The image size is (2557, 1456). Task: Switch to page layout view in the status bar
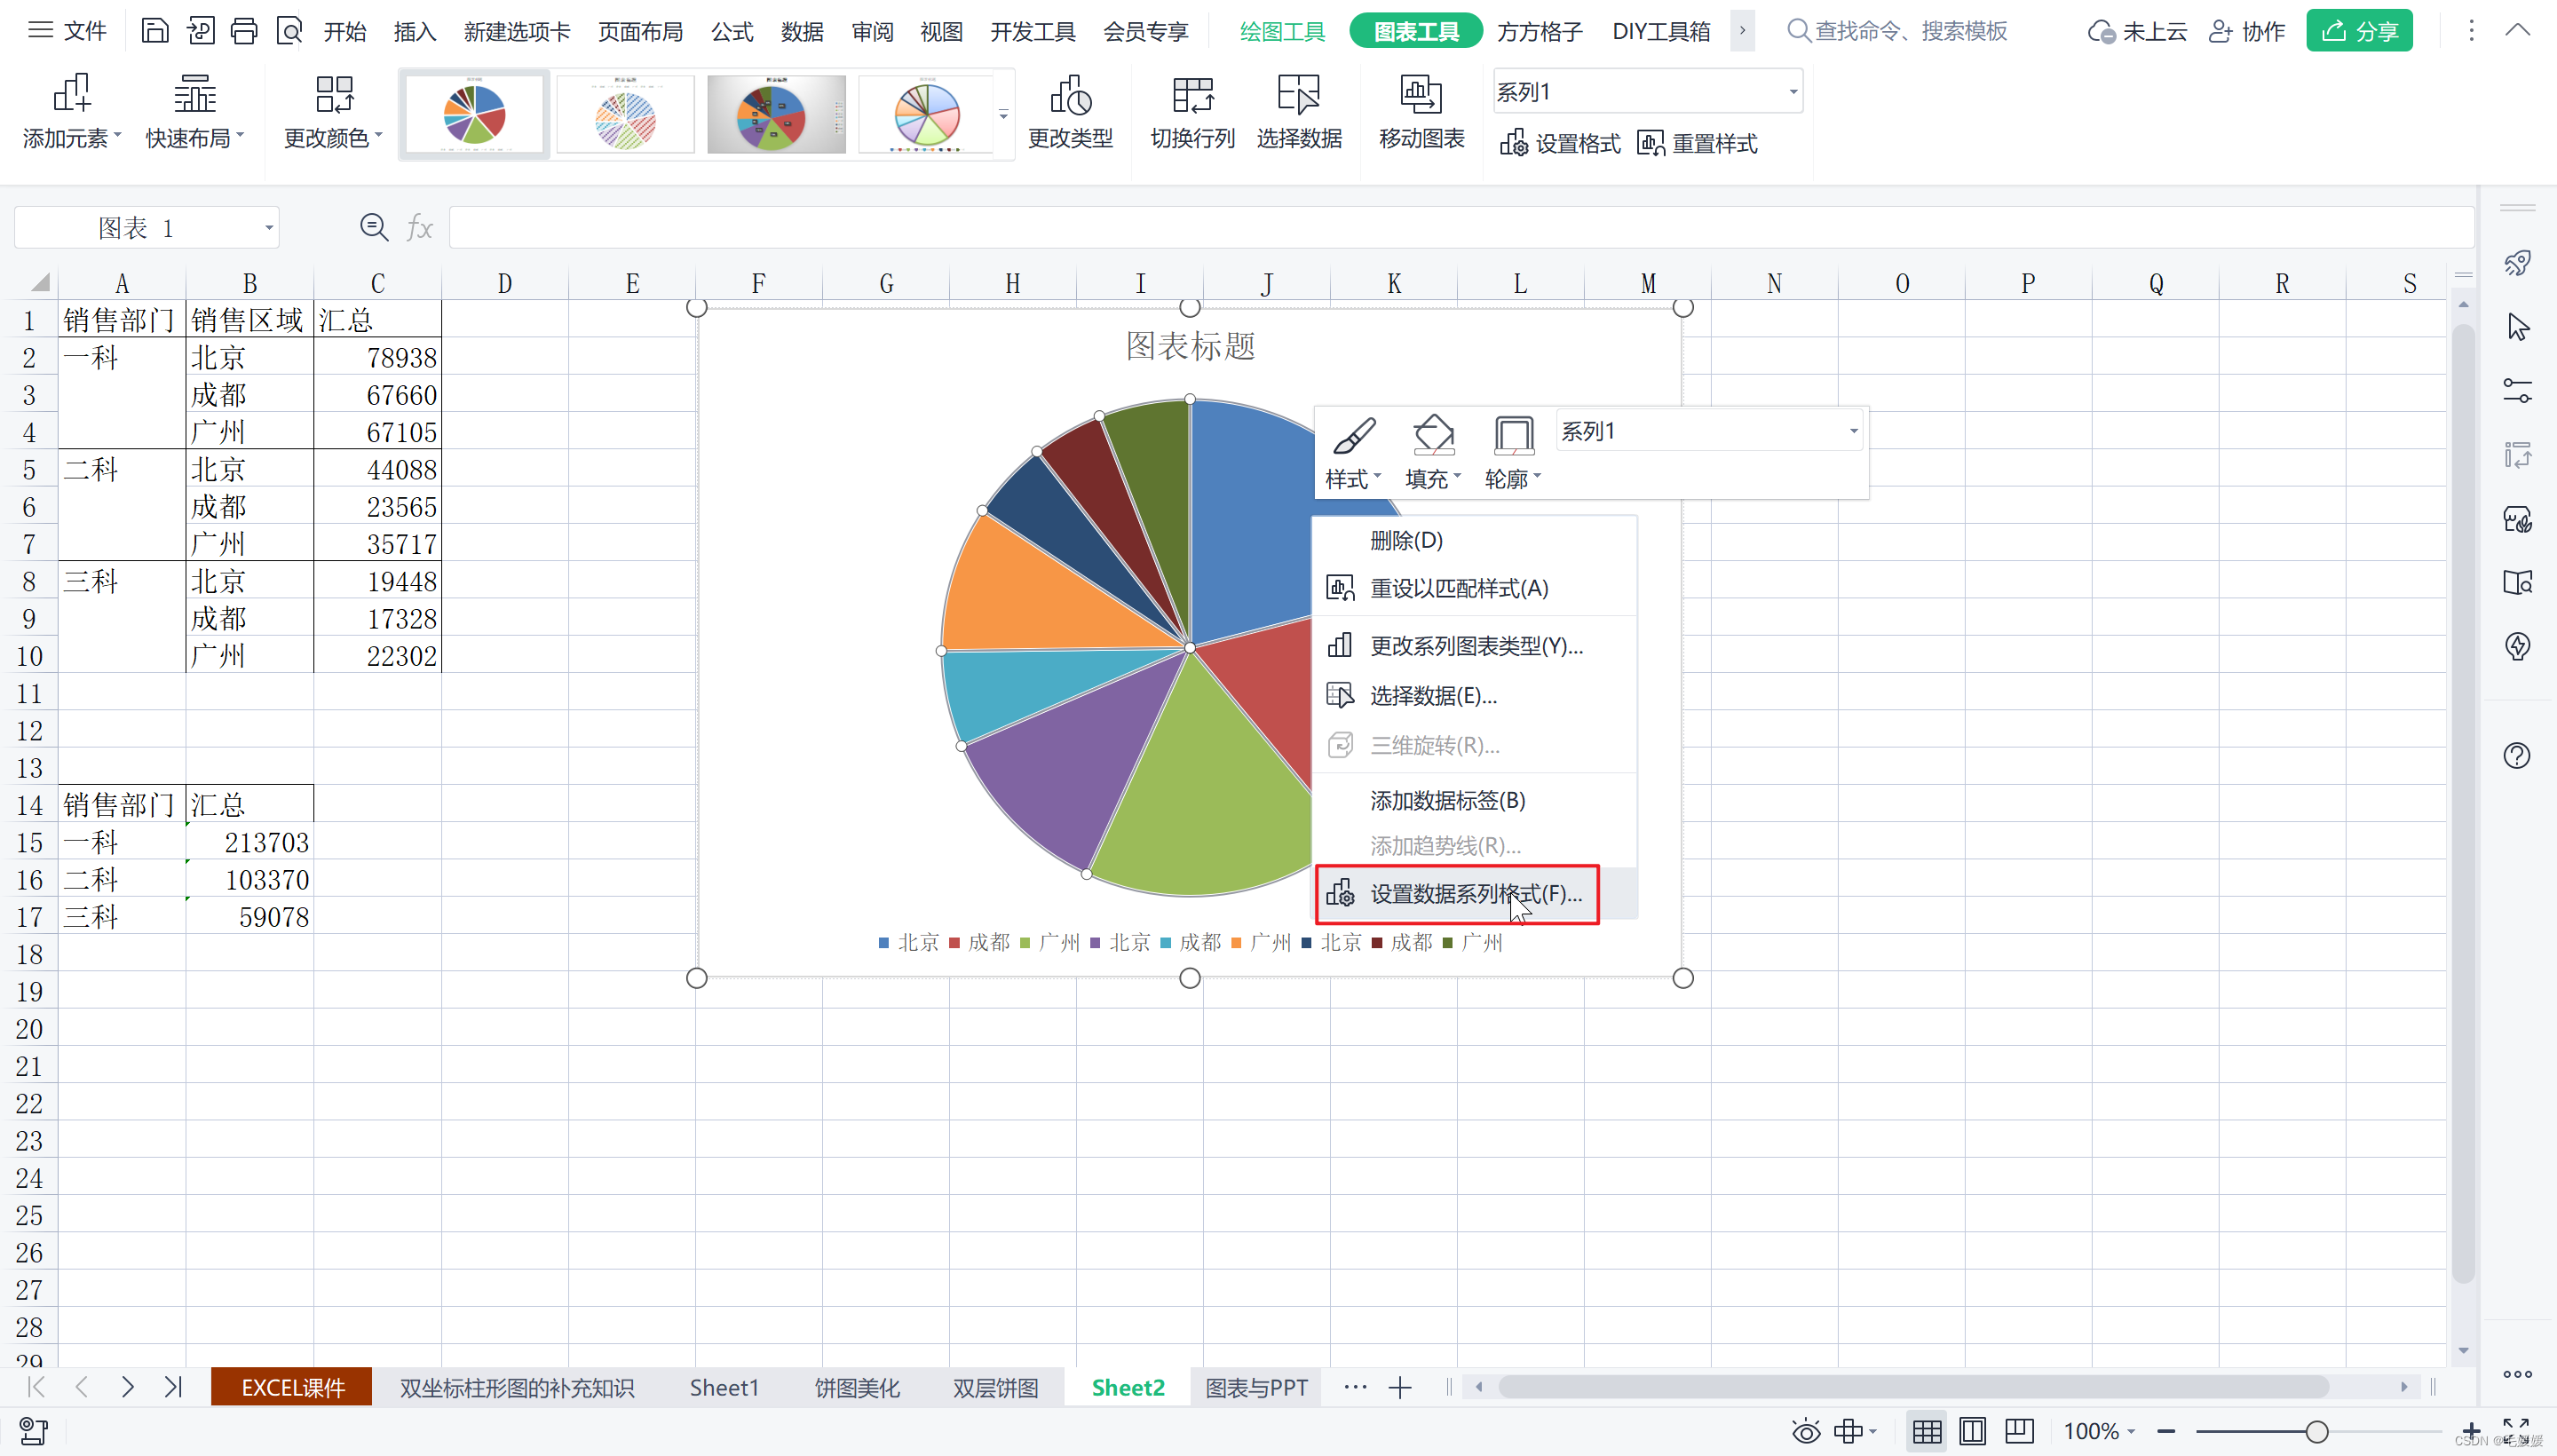click(1972, 1431)
